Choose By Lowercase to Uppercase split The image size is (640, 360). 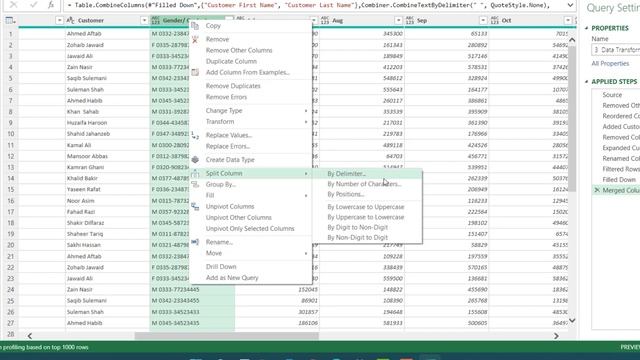[366, 207]
